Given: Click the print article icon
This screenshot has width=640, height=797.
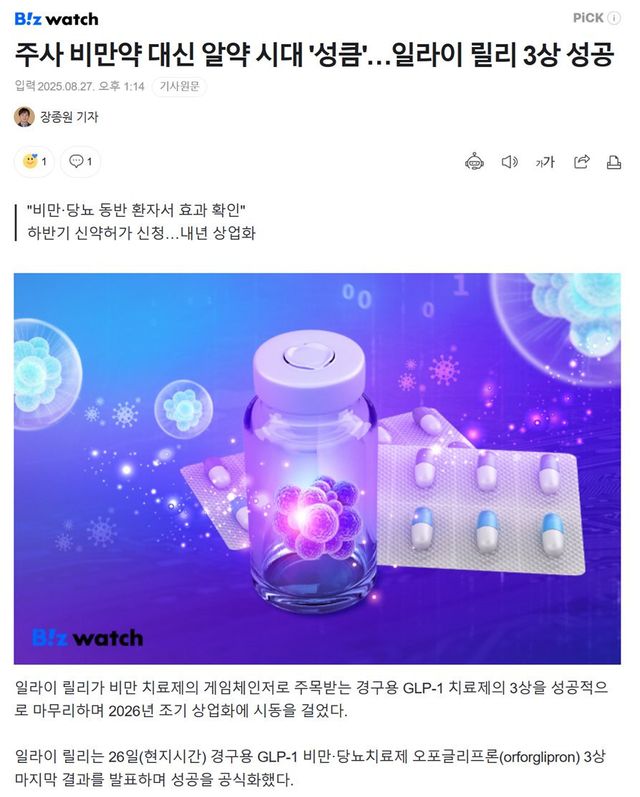Looking at the screenshot, I should point(614,162).
